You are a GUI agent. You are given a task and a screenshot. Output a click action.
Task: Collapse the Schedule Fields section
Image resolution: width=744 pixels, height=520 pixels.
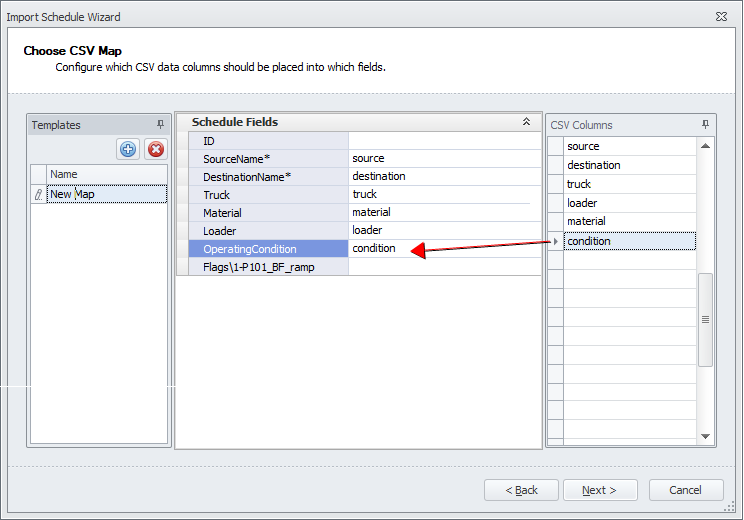pos(526,122)
